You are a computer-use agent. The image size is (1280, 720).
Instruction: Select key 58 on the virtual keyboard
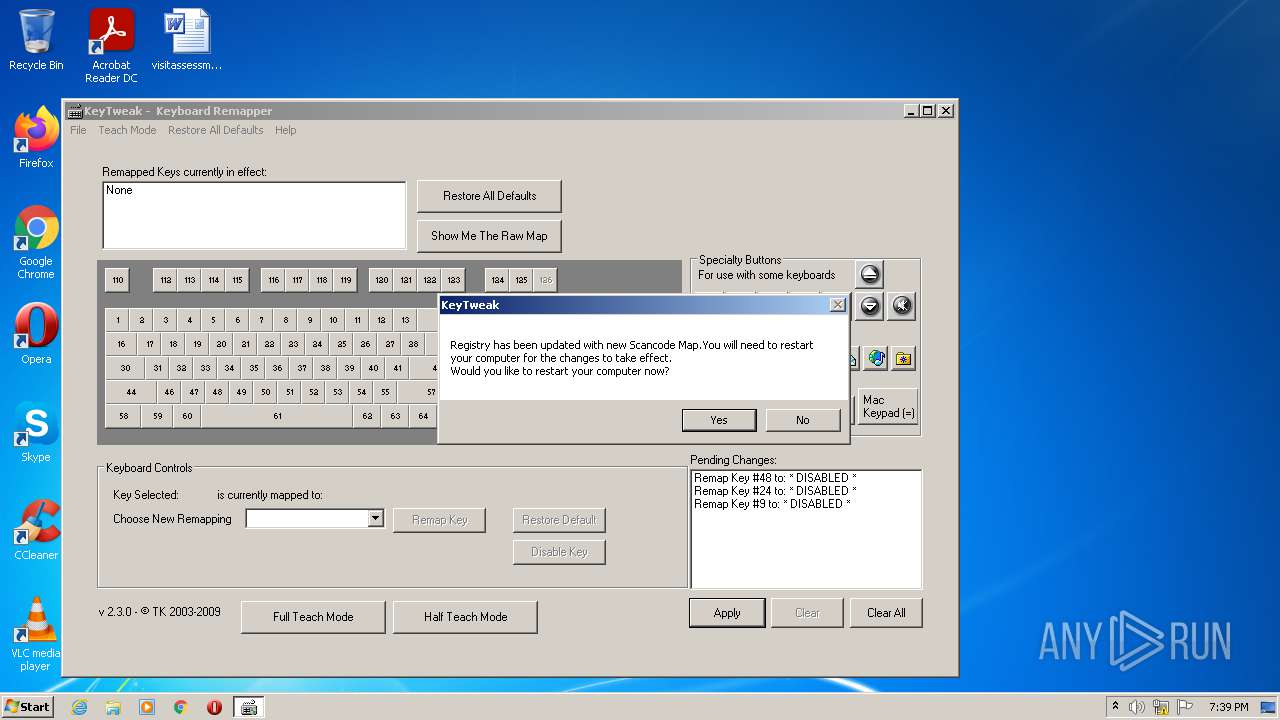click(123, 416)
